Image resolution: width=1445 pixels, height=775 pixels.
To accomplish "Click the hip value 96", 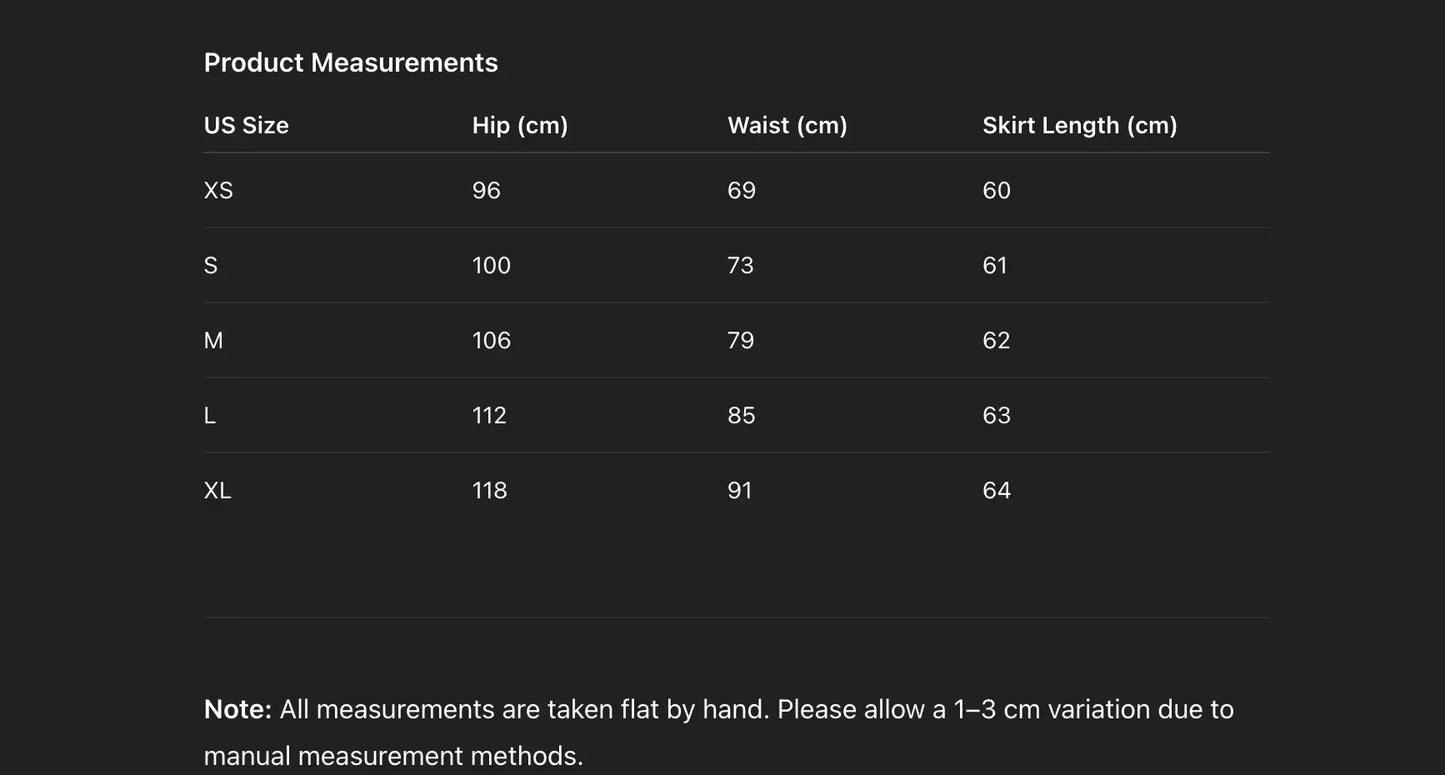I will [x=486, y=190].
